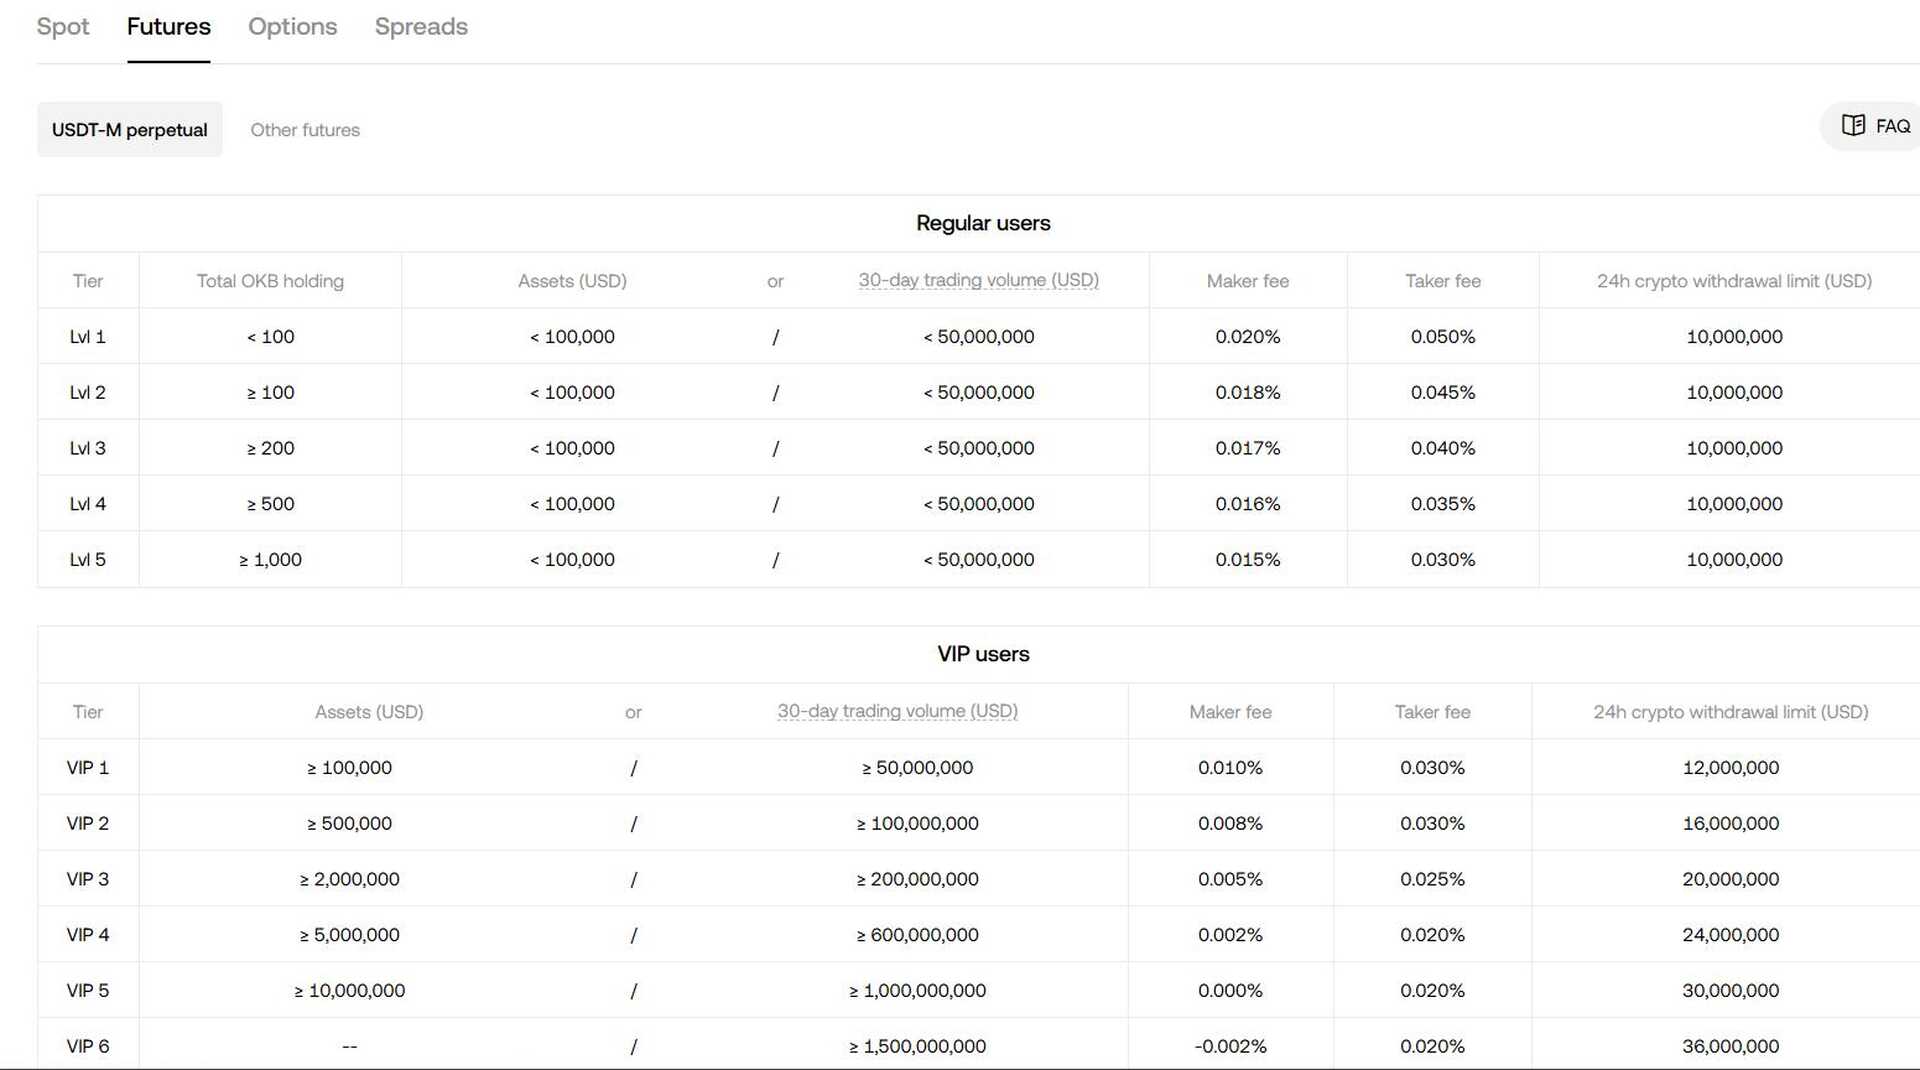Click Lvl 5 maker fee 0.015%
Image resolution: width=1920 pixels, height=1070 pixels.
pos(1247,560)
